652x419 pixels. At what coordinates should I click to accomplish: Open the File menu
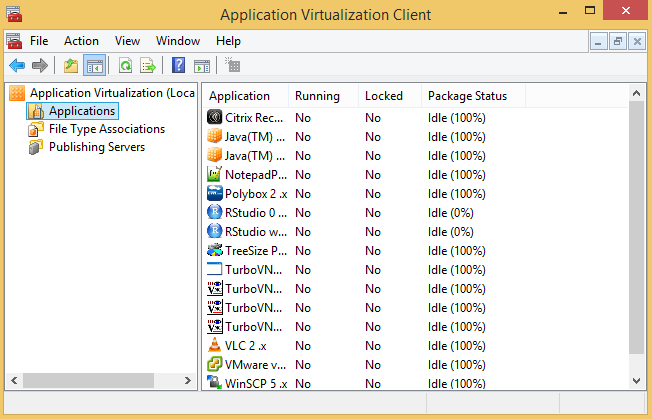[39, 41]
